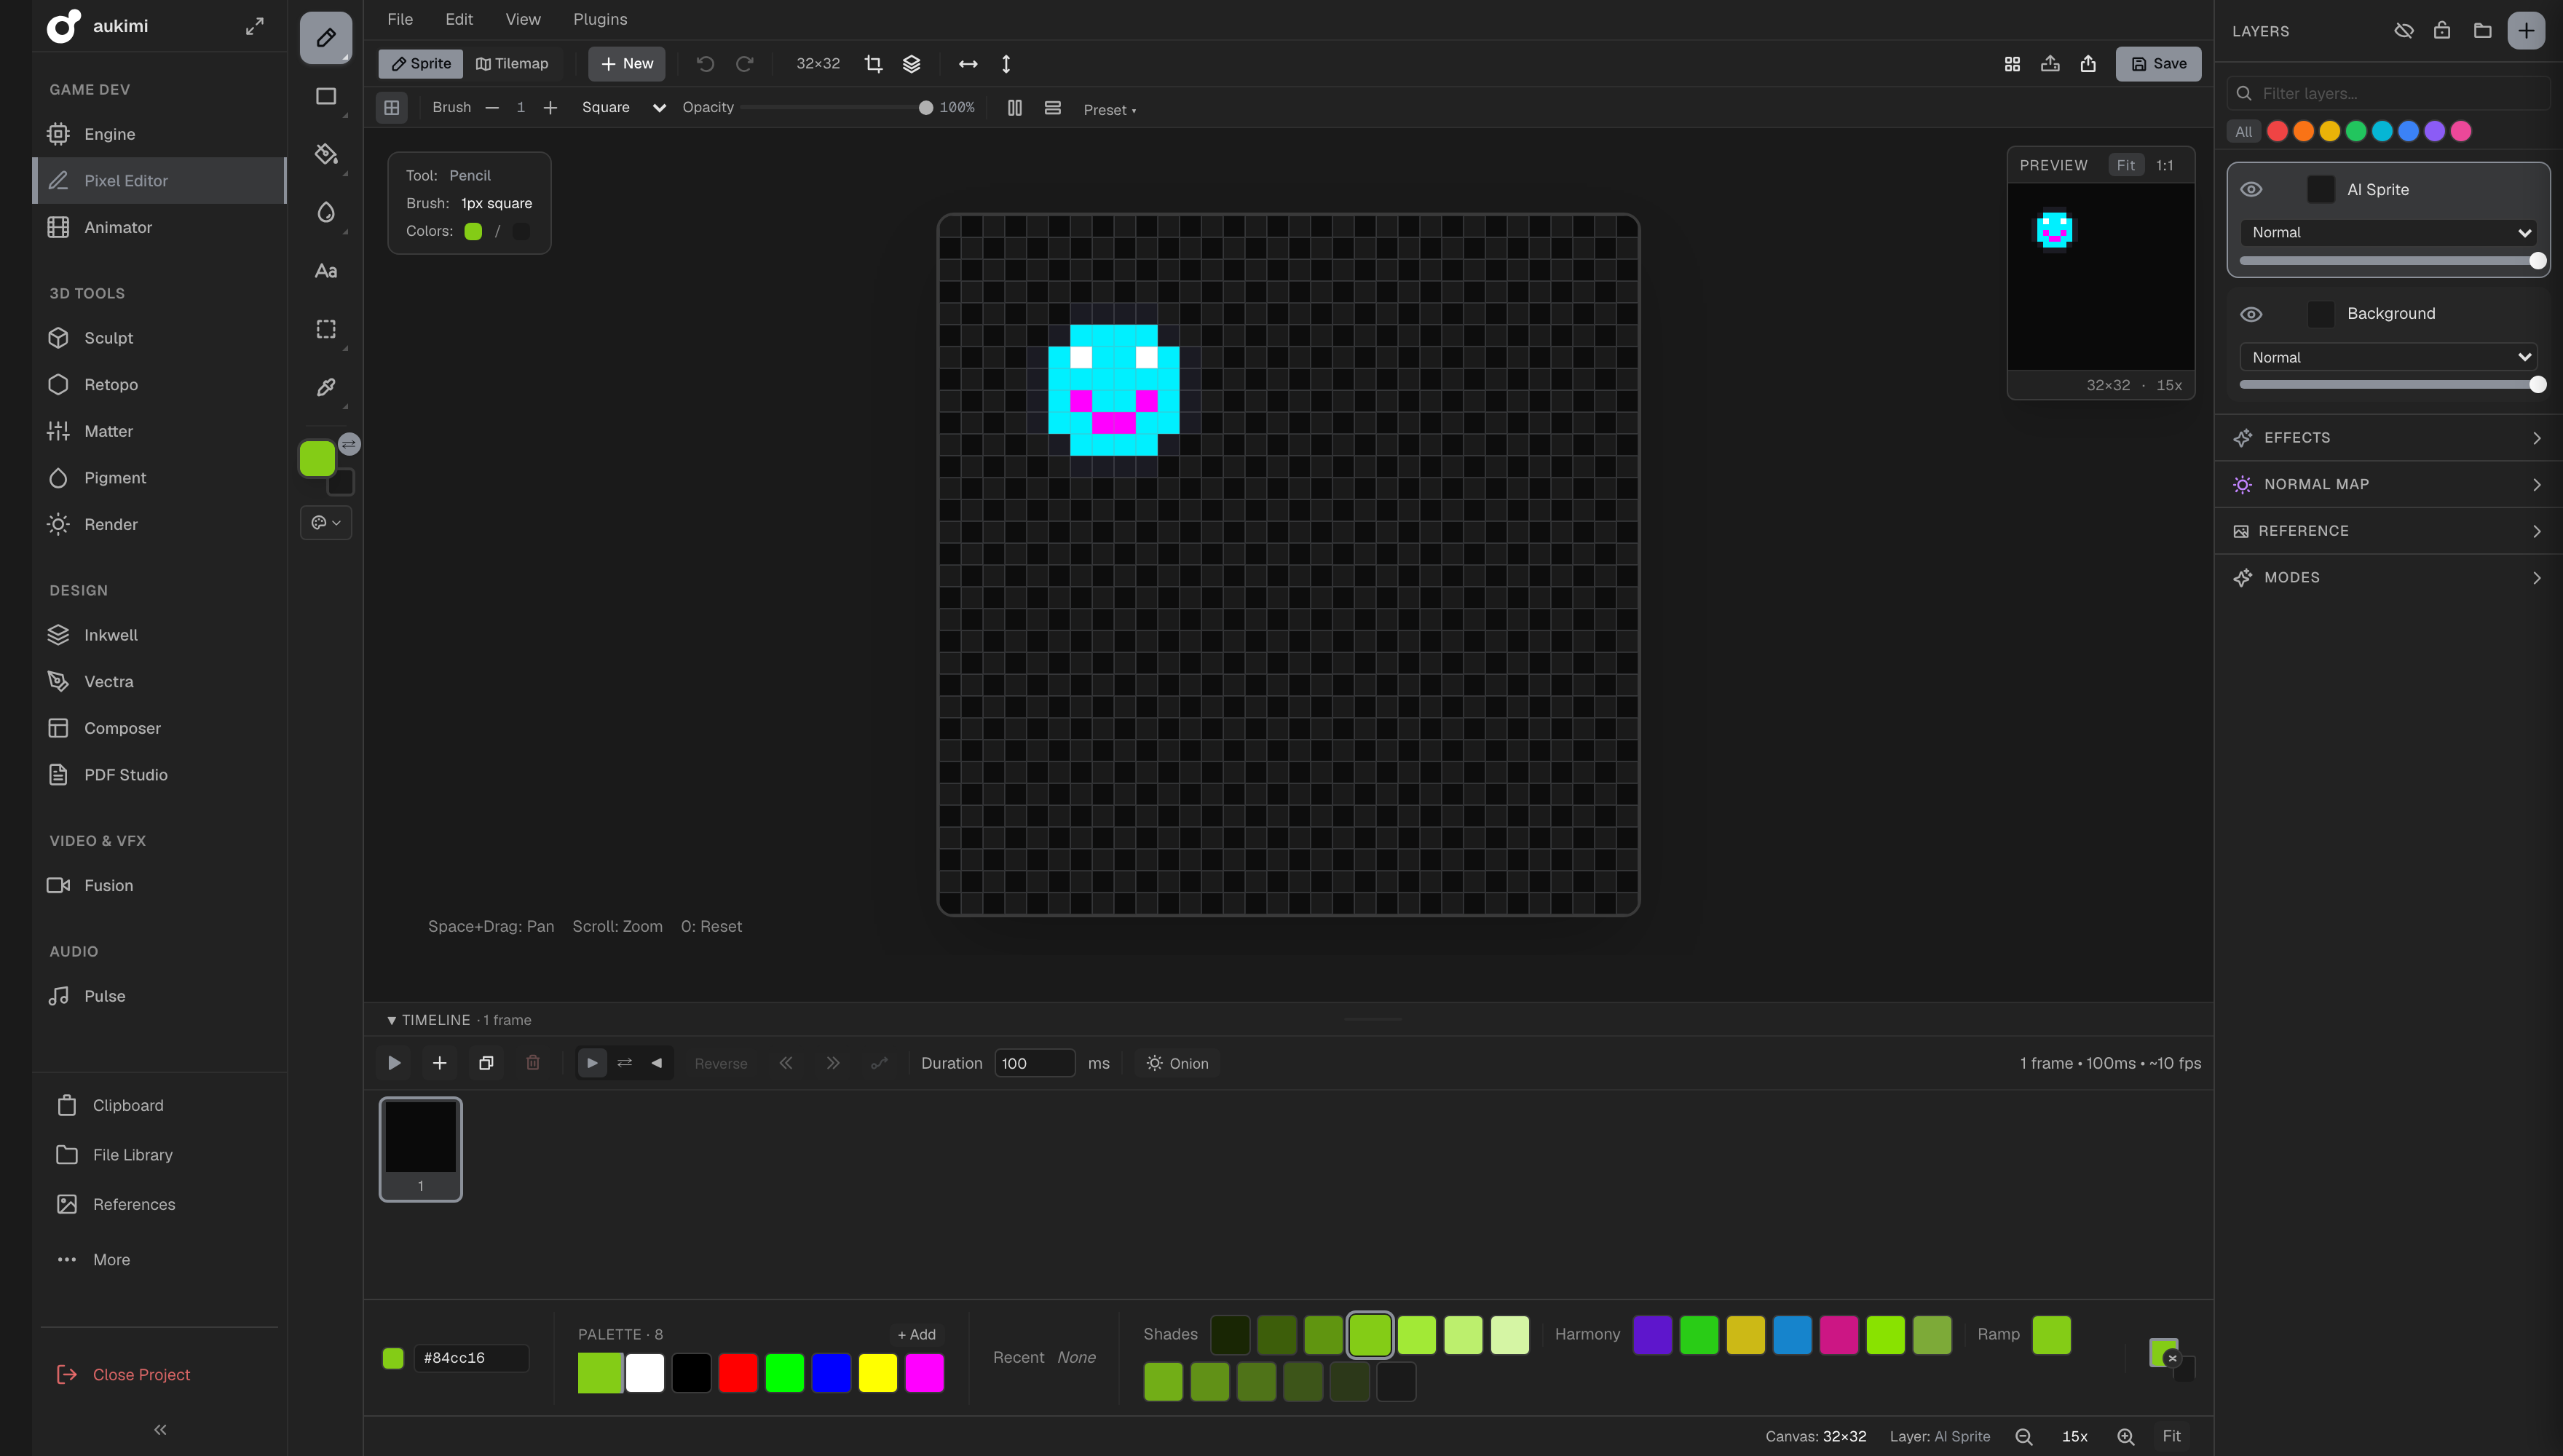Toggle the pixel grid display
The height and width of the screenshot is (1456, 2563).
pyautogui.click(x=392, y=107)
